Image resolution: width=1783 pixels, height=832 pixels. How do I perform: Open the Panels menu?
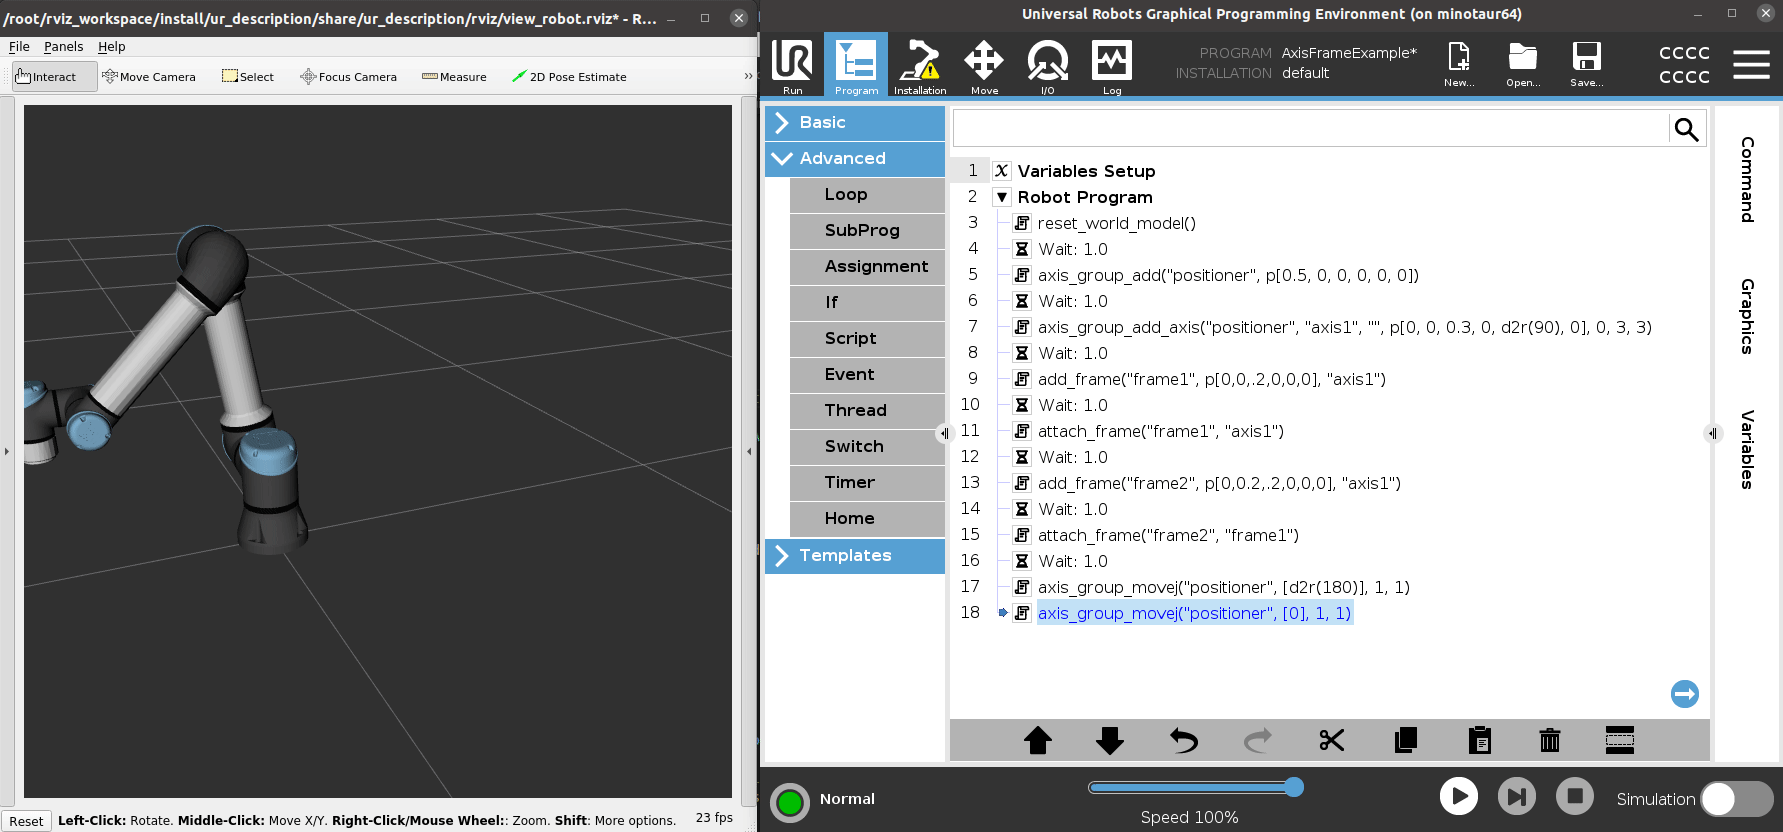point(63,47)
